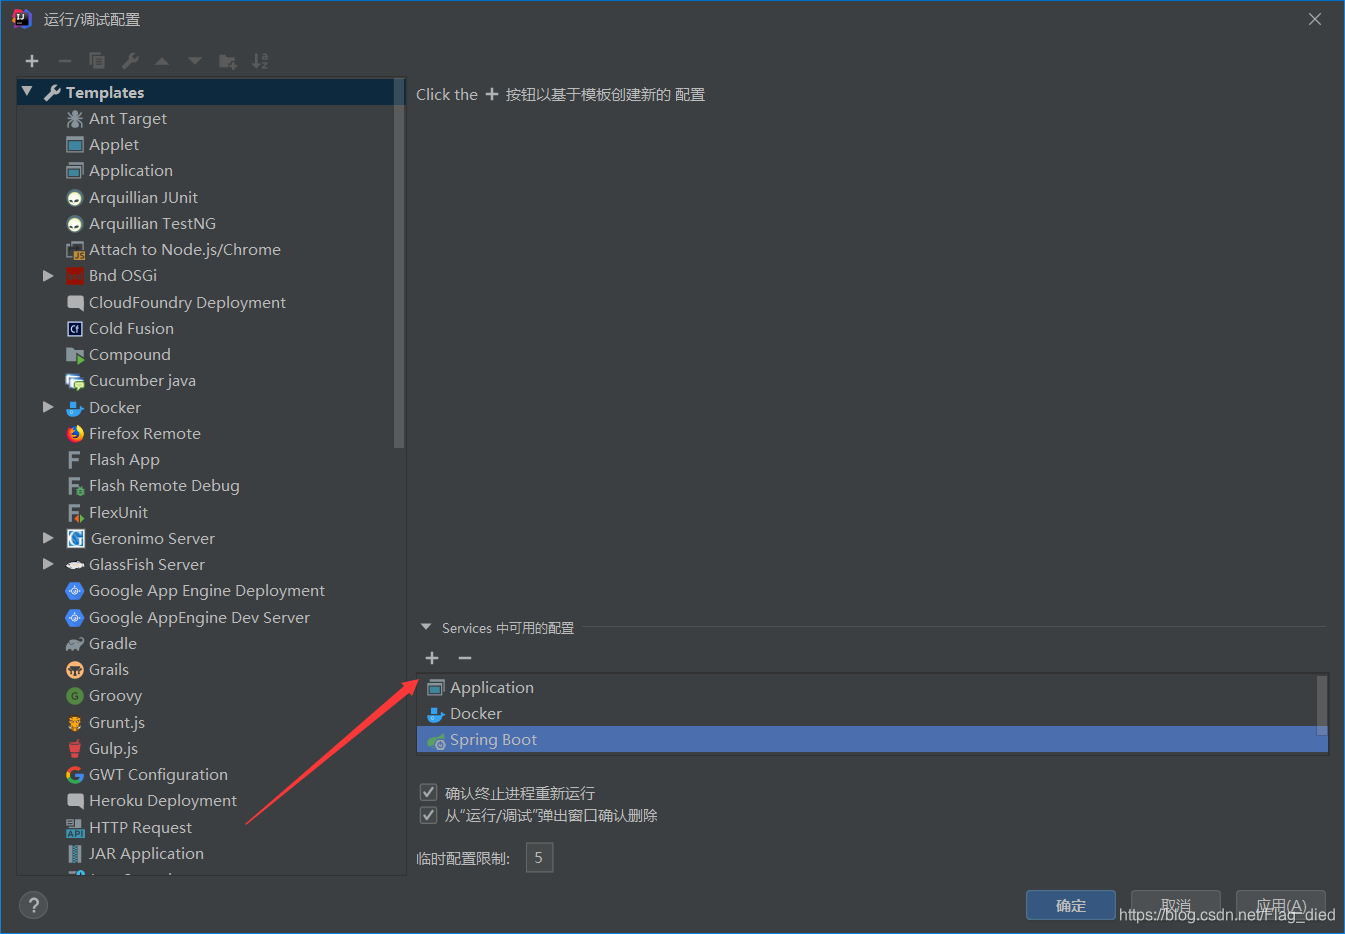Click the 应用(A) button
The width and height of the screenshot is (1345, 934).
1281,906
